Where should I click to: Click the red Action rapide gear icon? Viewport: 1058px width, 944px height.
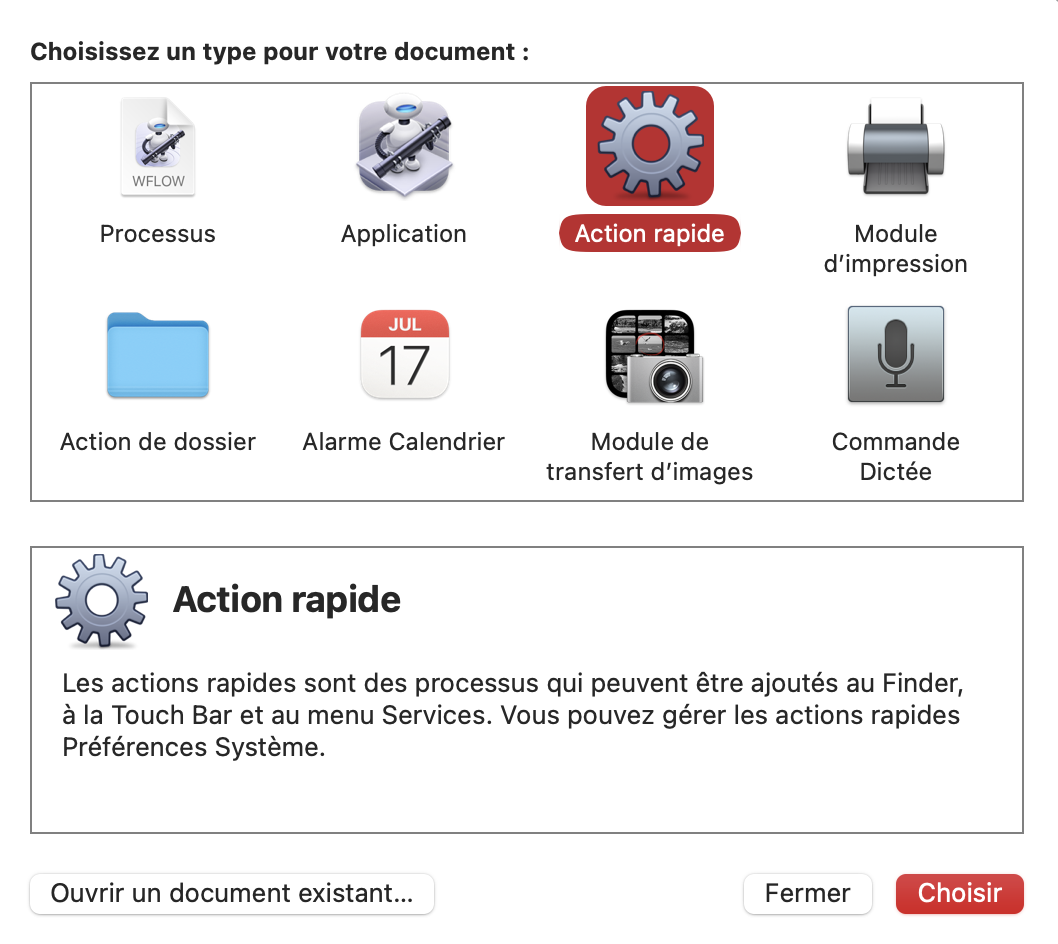(650, 146)
